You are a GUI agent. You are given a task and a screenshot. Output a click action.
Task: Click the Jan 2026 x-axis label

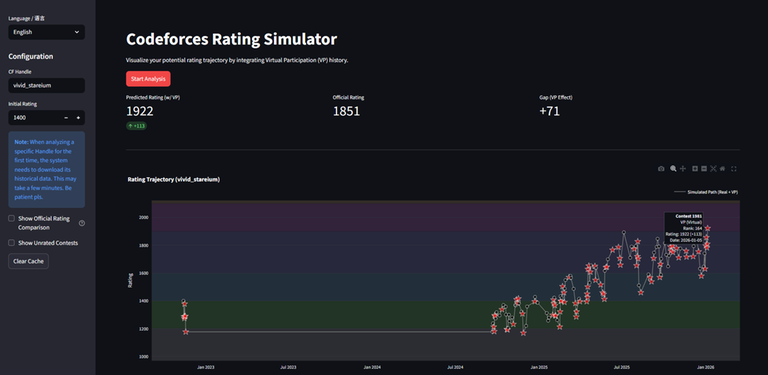pyautogui.click(x=706, y=366)
